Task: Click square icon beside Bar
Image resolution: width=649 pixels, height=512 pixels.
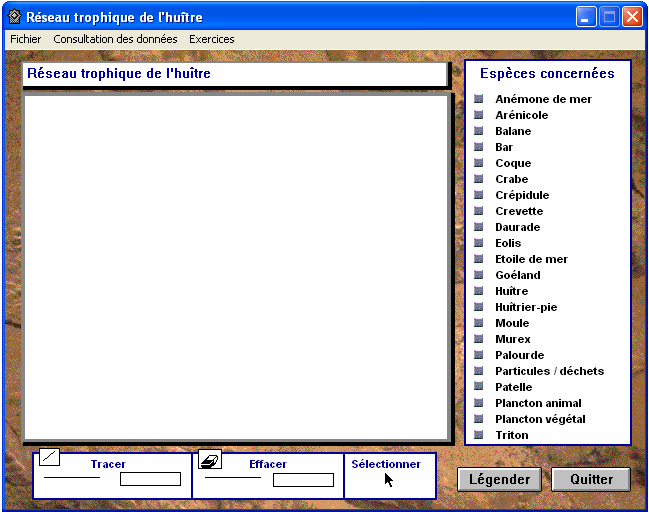Action: (478, 147)
